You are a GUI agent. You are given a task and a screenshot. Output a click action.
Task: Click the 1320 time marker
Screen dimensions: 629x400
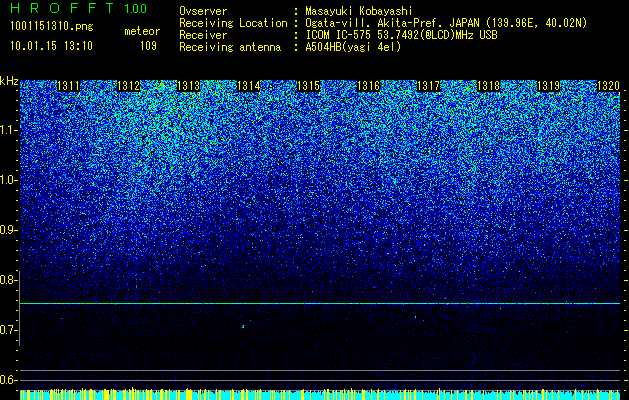[609, 86]
